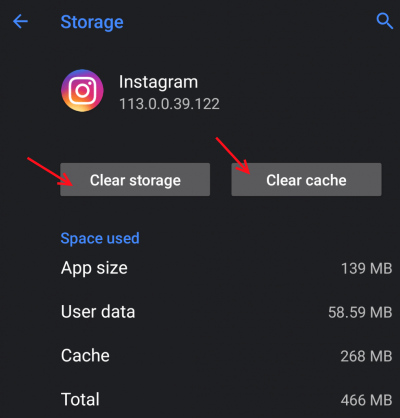The height and width of the screenshot is (418, 400).
Task: Select the App size label
Action: (94, 268)
